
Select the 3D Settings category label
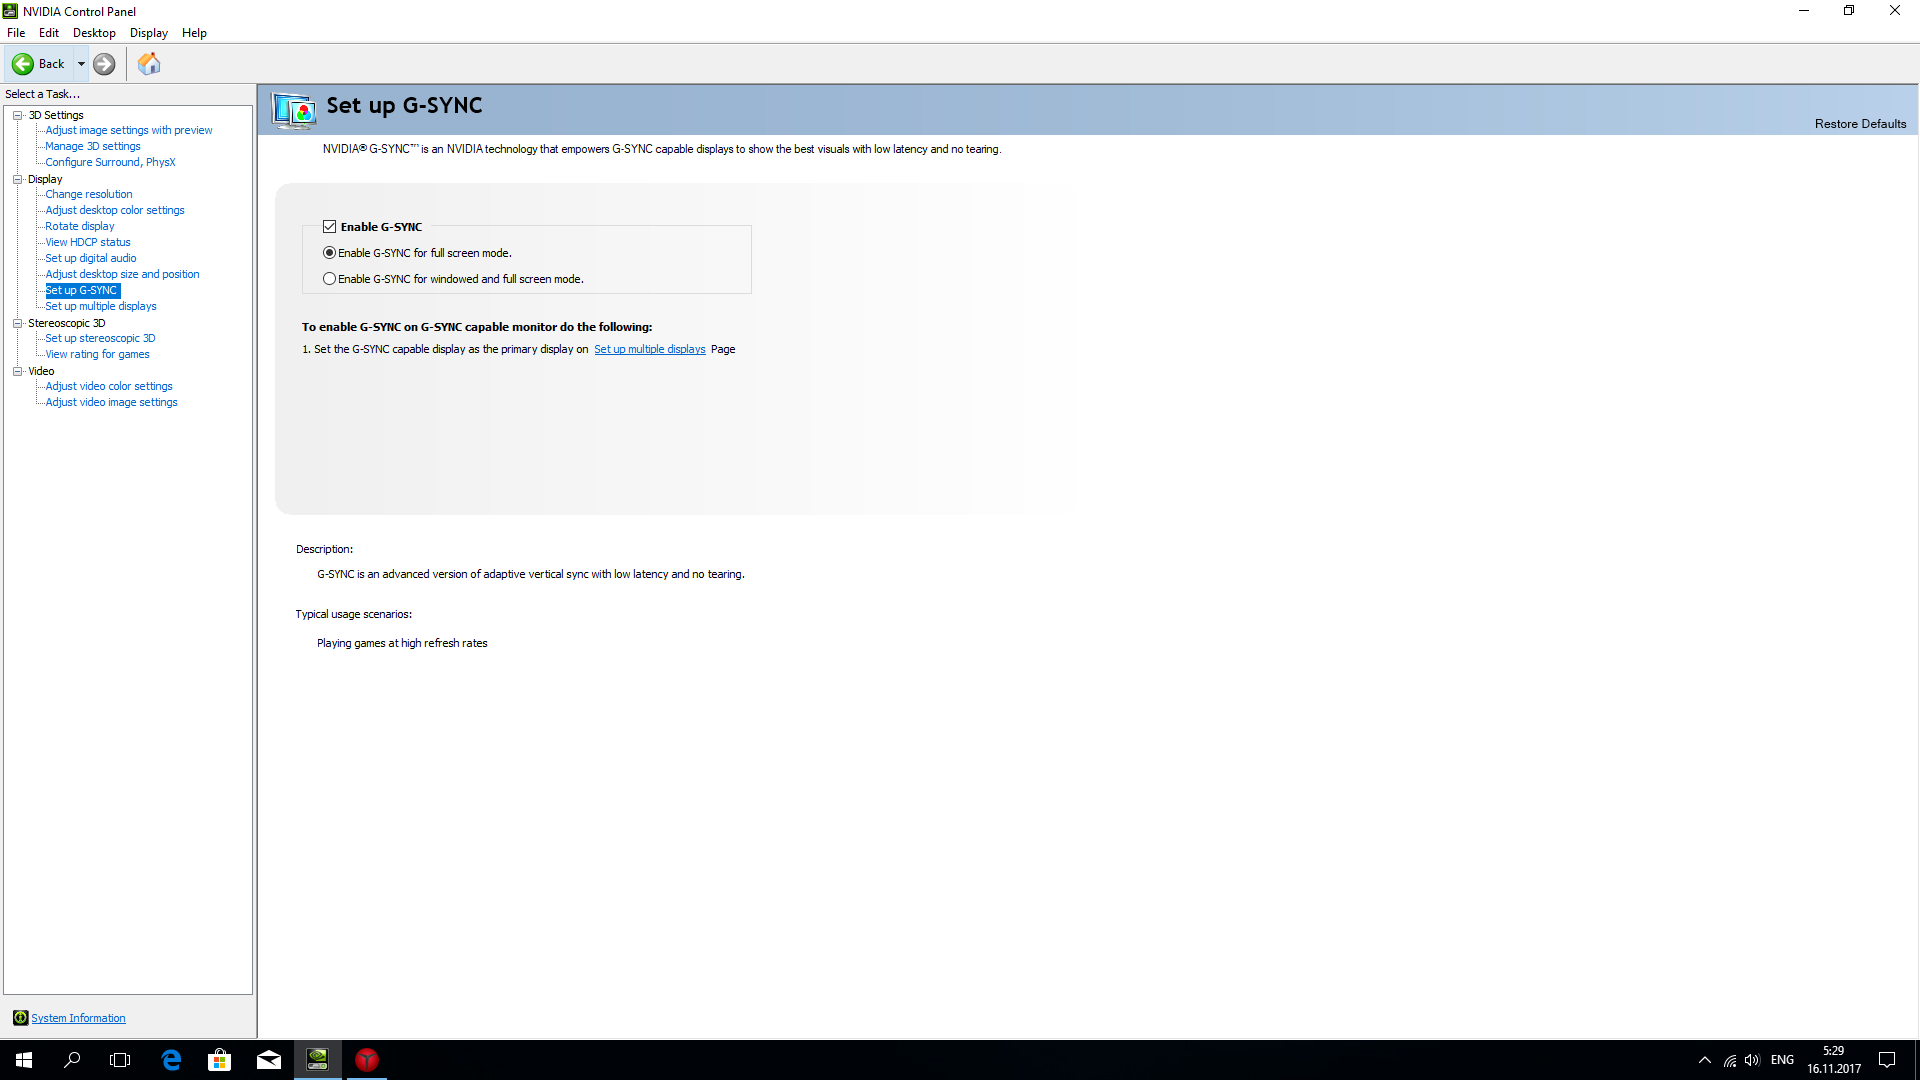pos(56,115)
